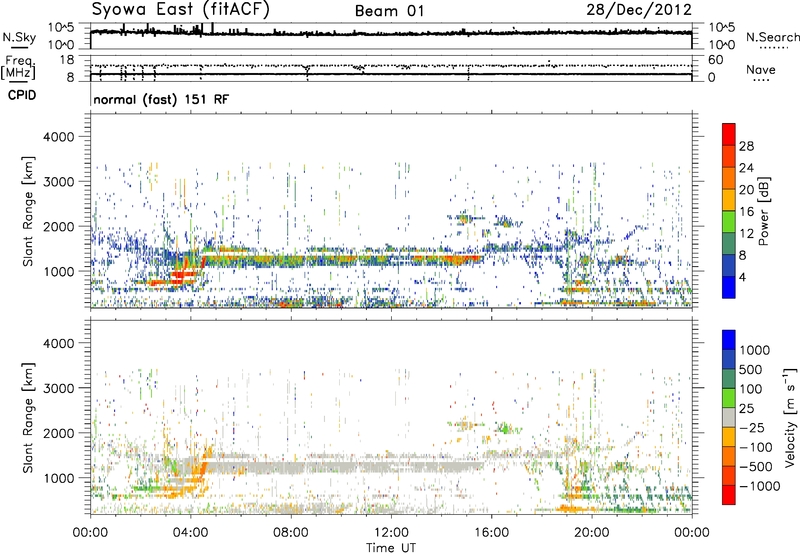Click the red backscatter patch near 04:00 in power panel
This screenshot has width=800, height=554.
click(x=184, y=276)
